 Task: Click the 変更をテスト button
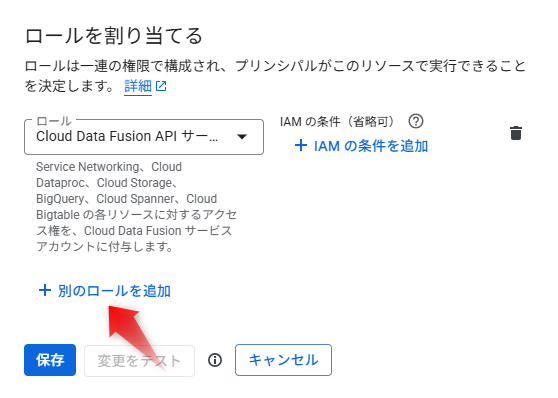[x=140, y=361]
